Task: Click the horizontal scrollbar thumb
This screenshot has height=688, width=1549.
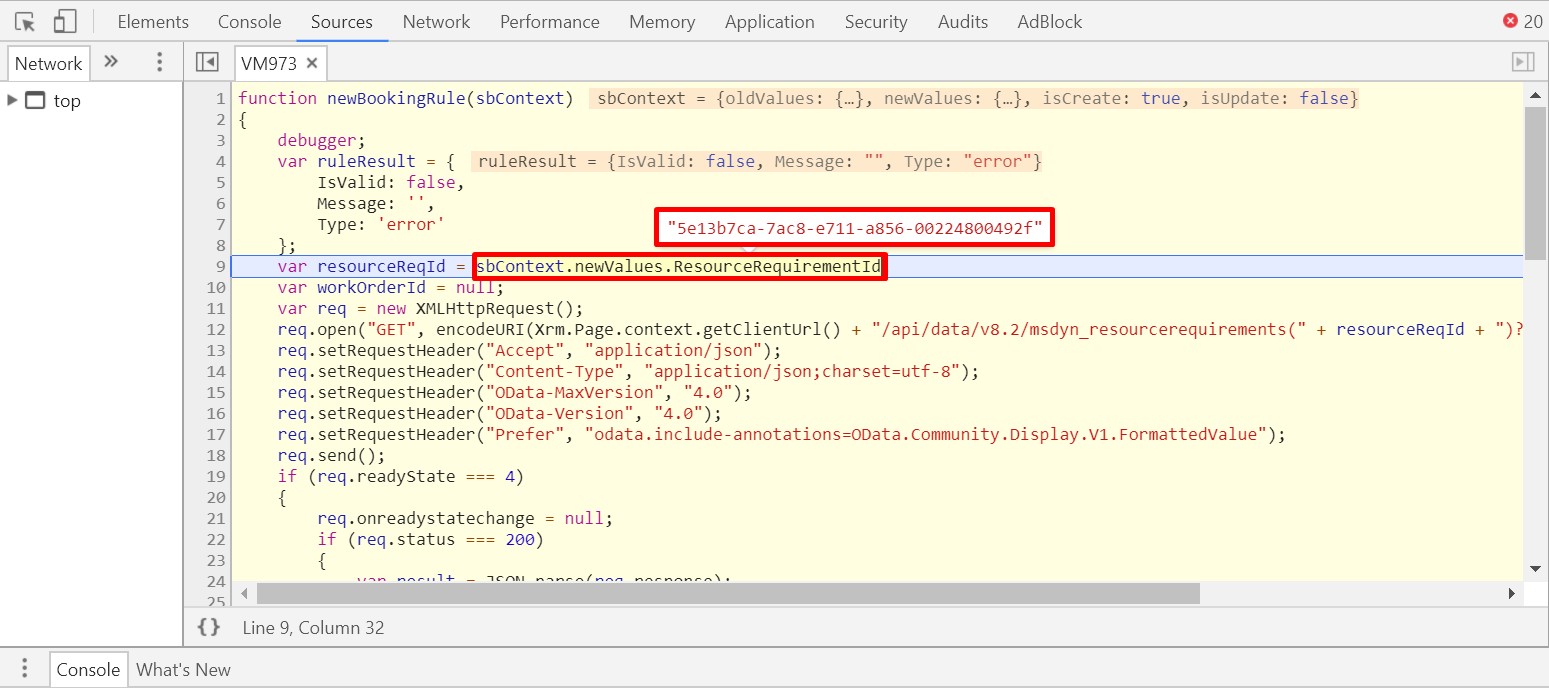Action: (728, 594)
